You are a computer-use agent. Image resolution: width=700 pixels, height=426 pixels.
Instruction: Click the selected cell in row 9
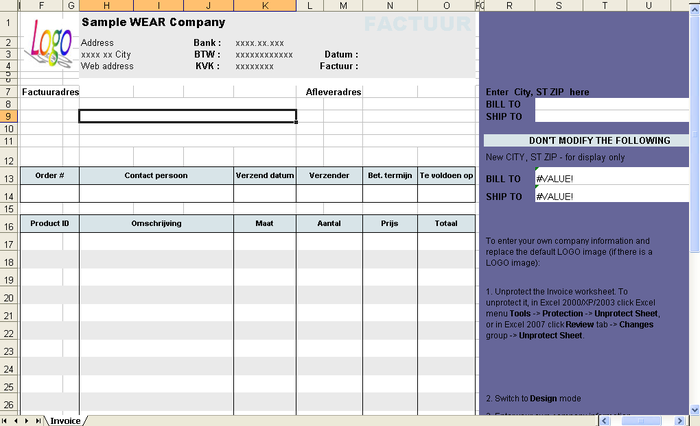point(188,116)
